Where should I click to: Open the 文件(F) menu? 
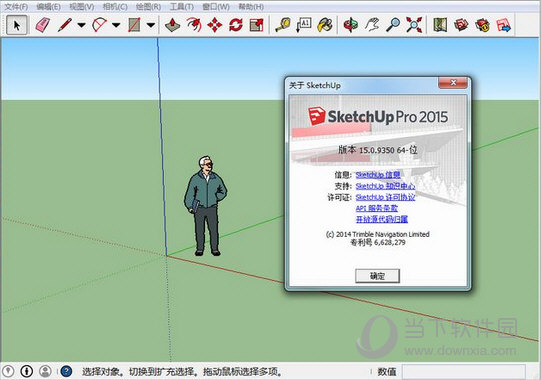pos(16,7)
